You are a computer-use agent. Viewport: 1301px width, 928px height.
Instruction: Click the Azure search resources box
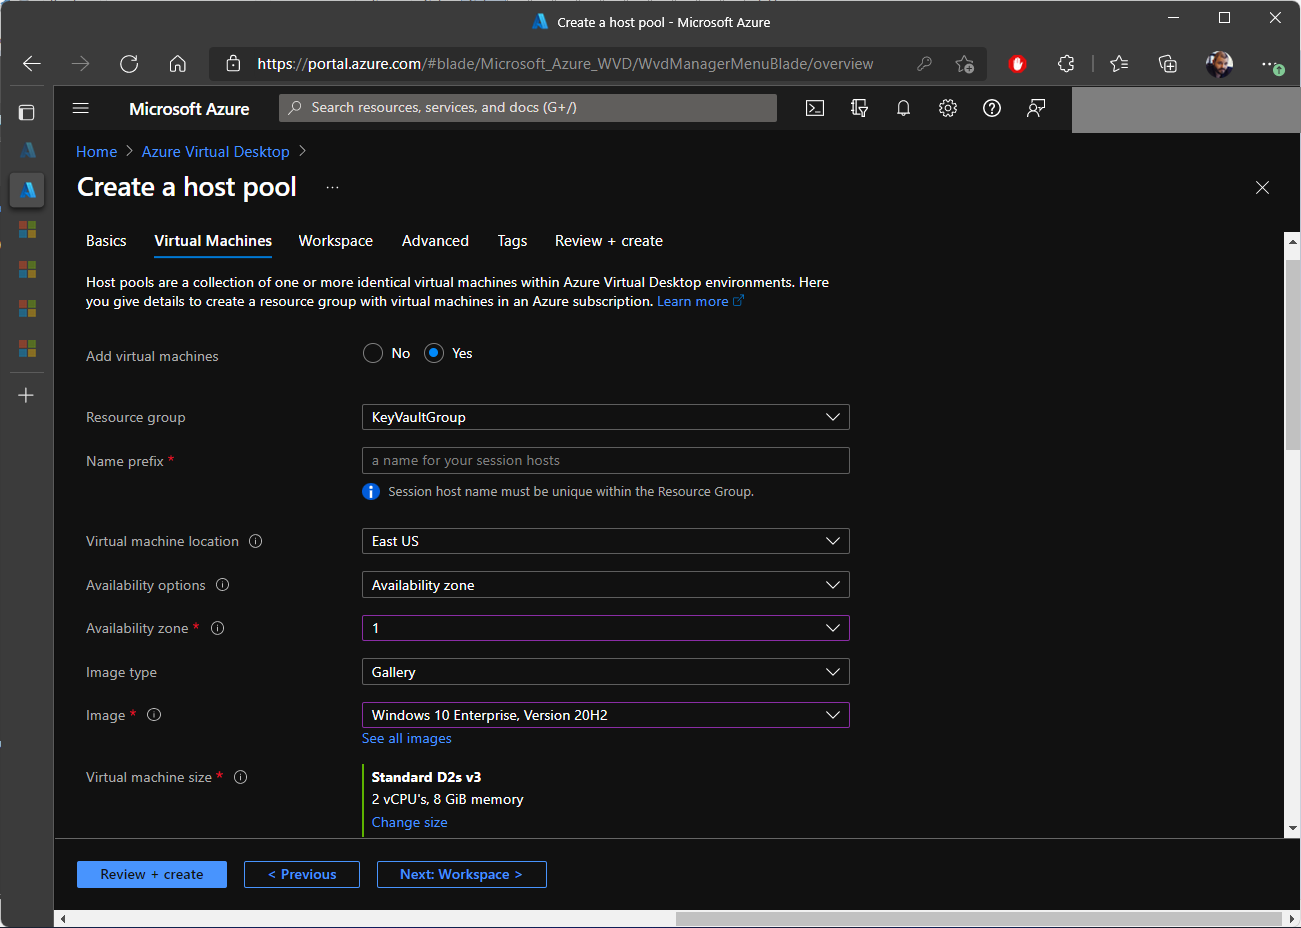[x=528, y=108]
